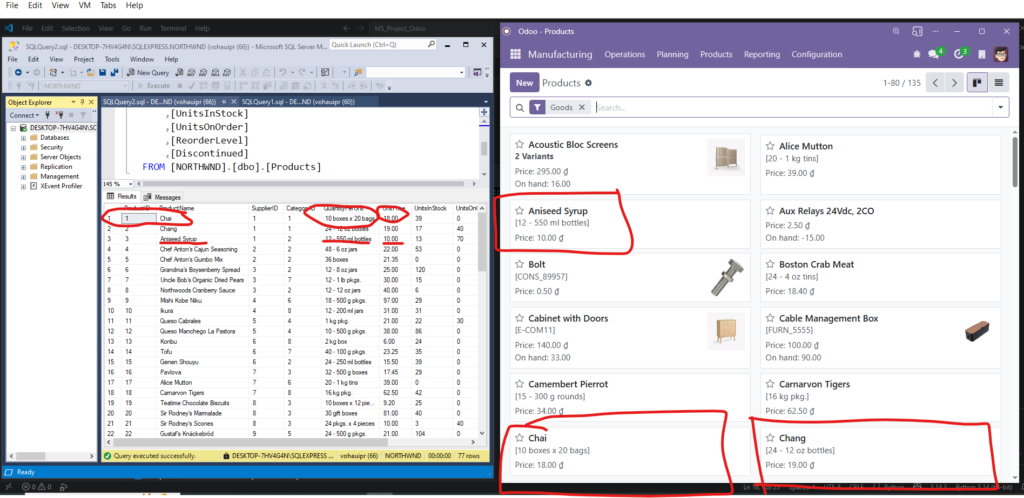Open the debug bug icon in Odoo
The height and width of the screenshot is (498, 1024).
click(x=917, y=54)
